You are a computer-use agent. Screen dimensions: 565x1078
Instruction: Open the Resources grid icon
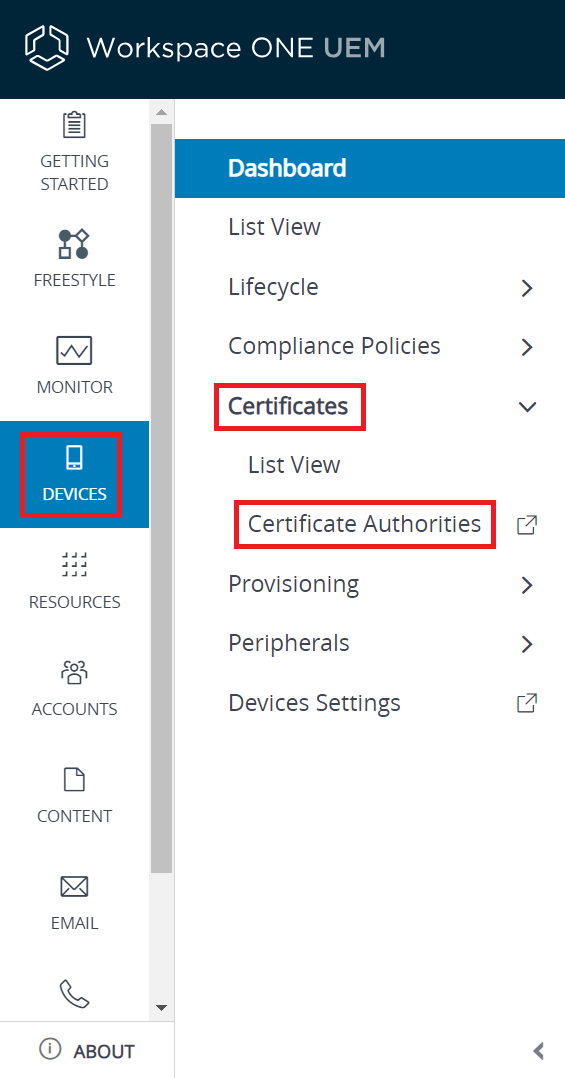74,564
